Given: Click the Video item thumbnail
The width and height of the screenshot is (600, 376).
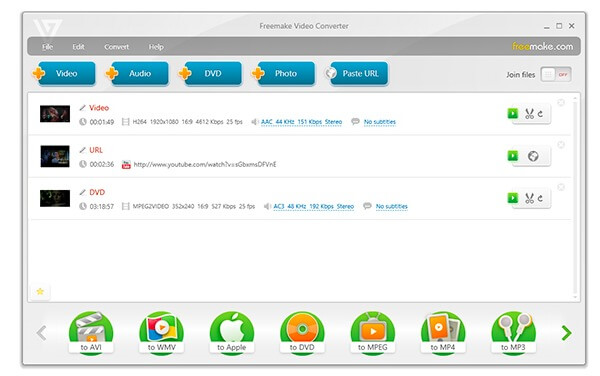Looking at the screenshot, I should pos(55,114).
